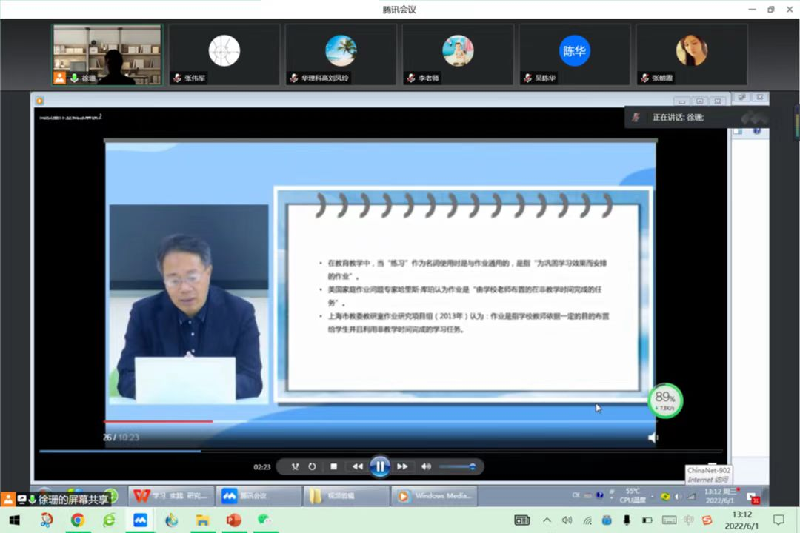800x533 pixels.
Task: Click the orange host icon on 徐珊's tile
Action: tap(60, 78)
